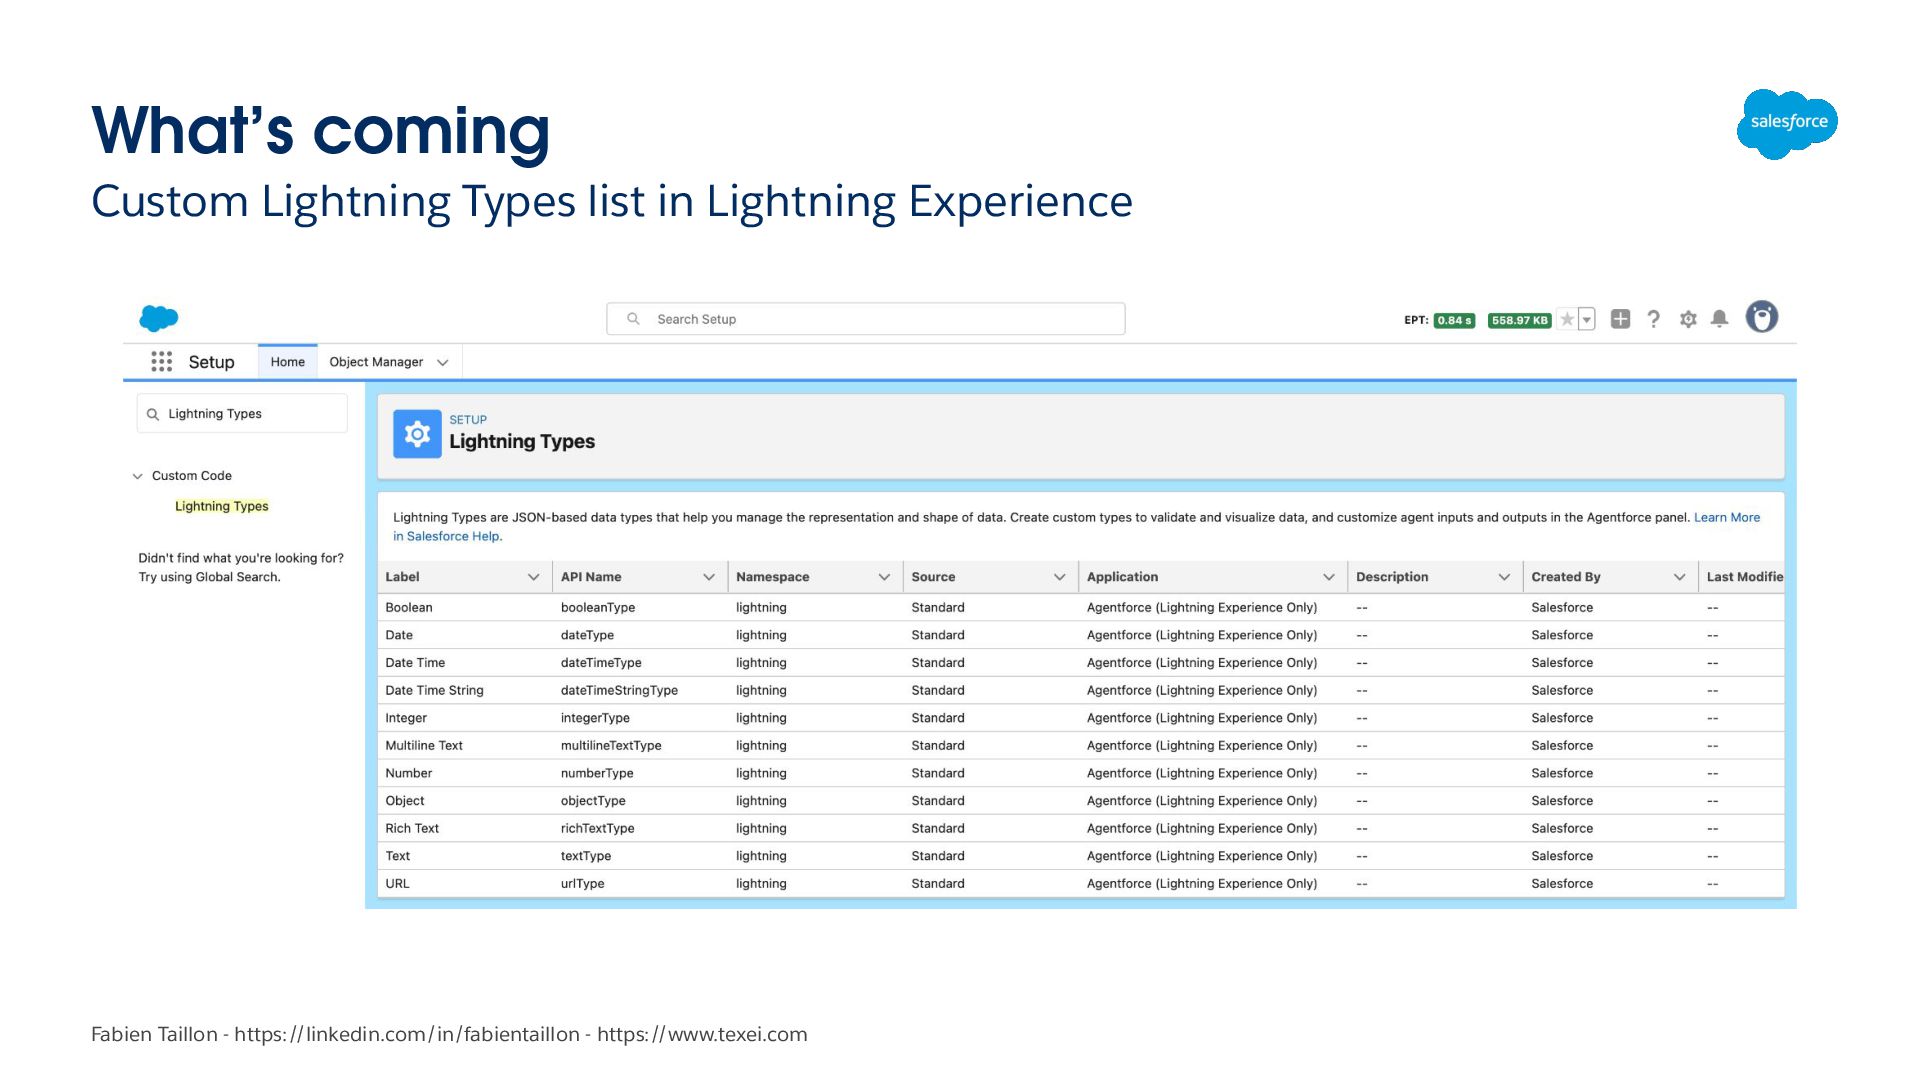The image size is (1918, 1080).
Task: Open the Object Manager tab dropdown chevron
Action: click(442, 362)
